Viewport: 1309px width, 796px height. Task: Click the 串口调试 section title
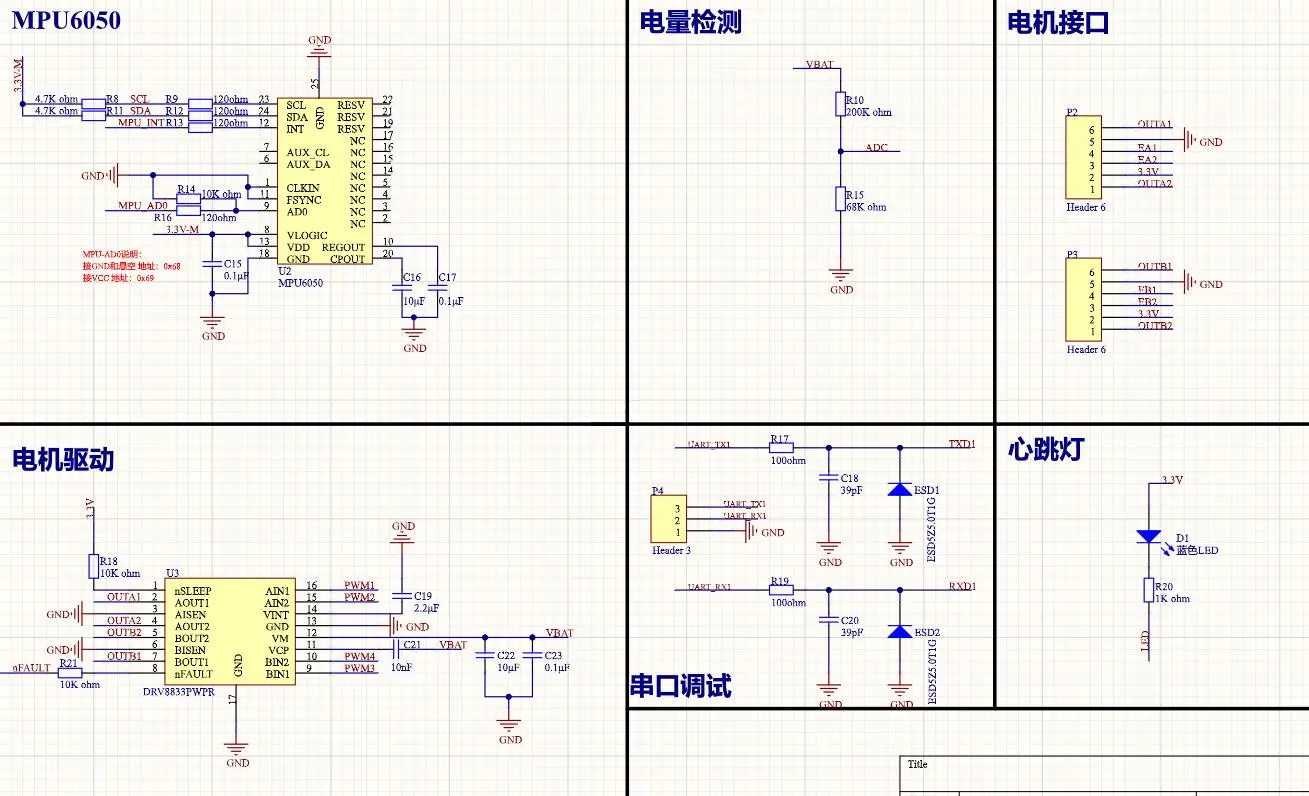[x=680, y=686]
